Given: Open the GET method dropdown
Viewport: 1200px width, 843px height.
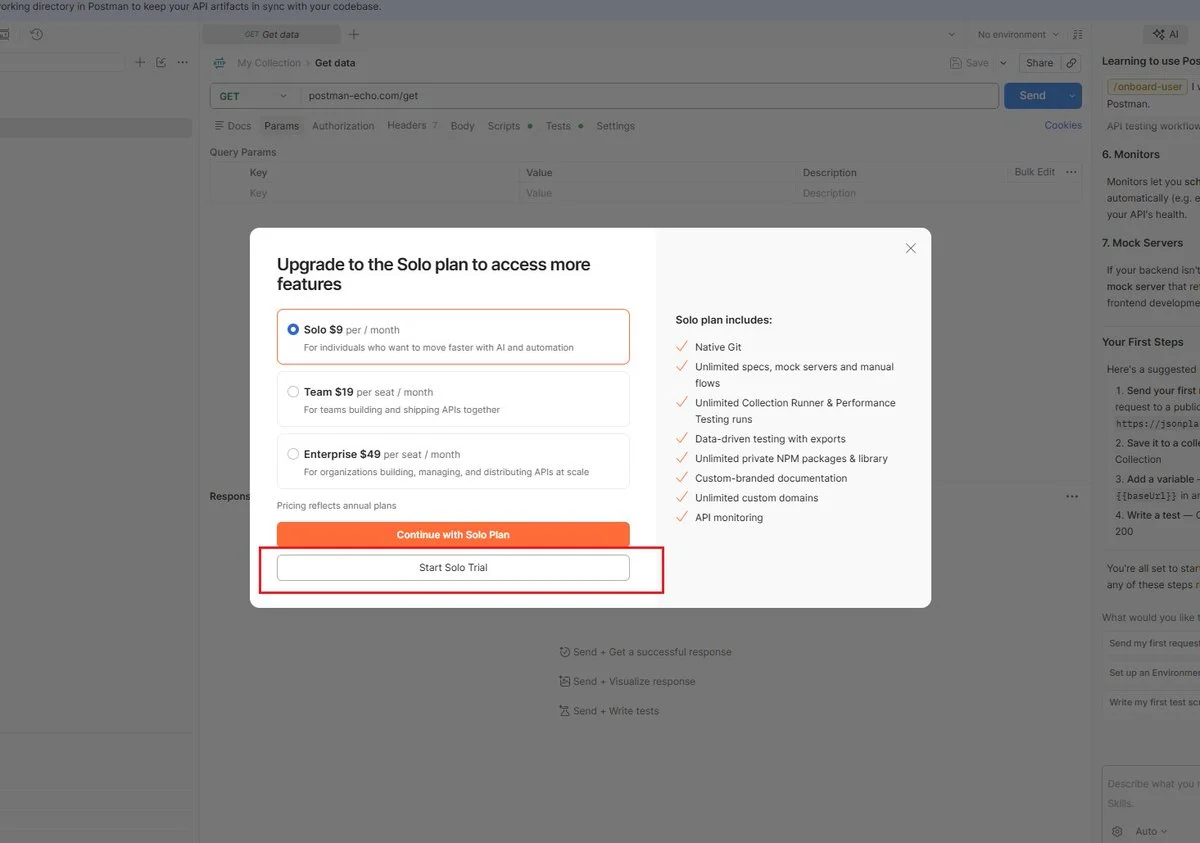Looking at the screenshot, I should 255,96.
